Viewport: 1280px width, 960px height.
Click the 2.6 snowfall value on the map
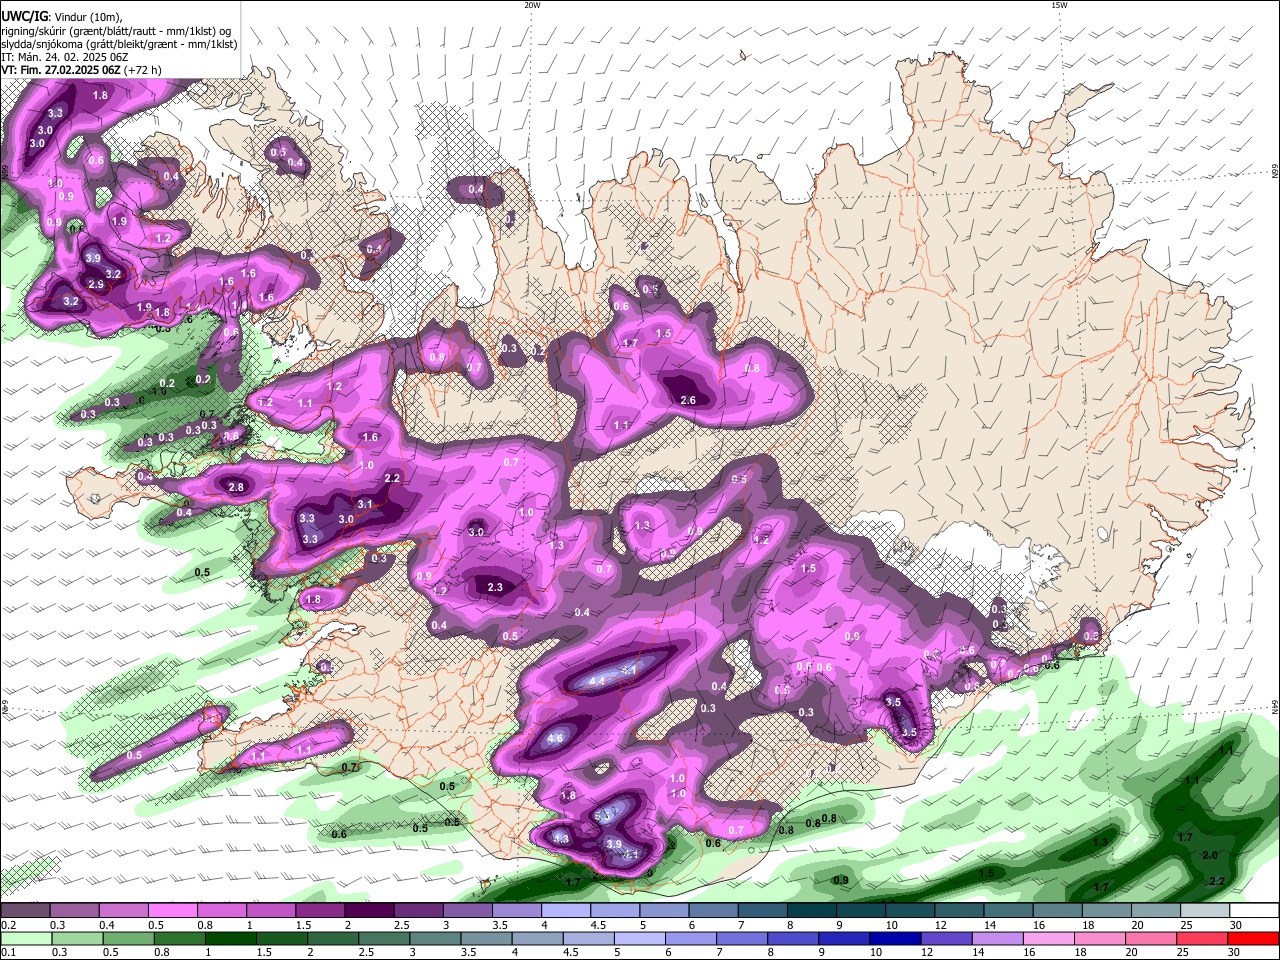tap(688, 400)
